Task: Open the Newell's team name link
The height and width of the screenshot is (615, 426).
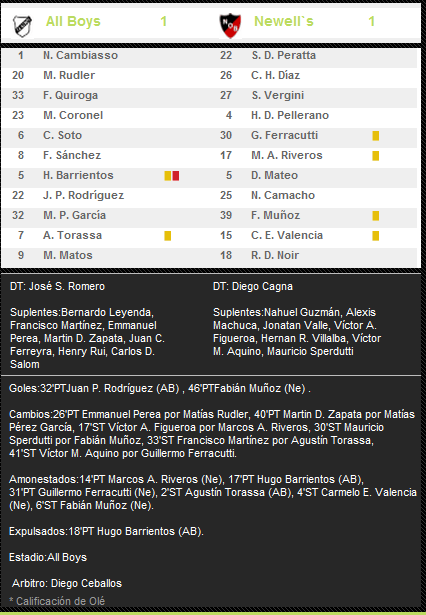Action: [284, 21]
